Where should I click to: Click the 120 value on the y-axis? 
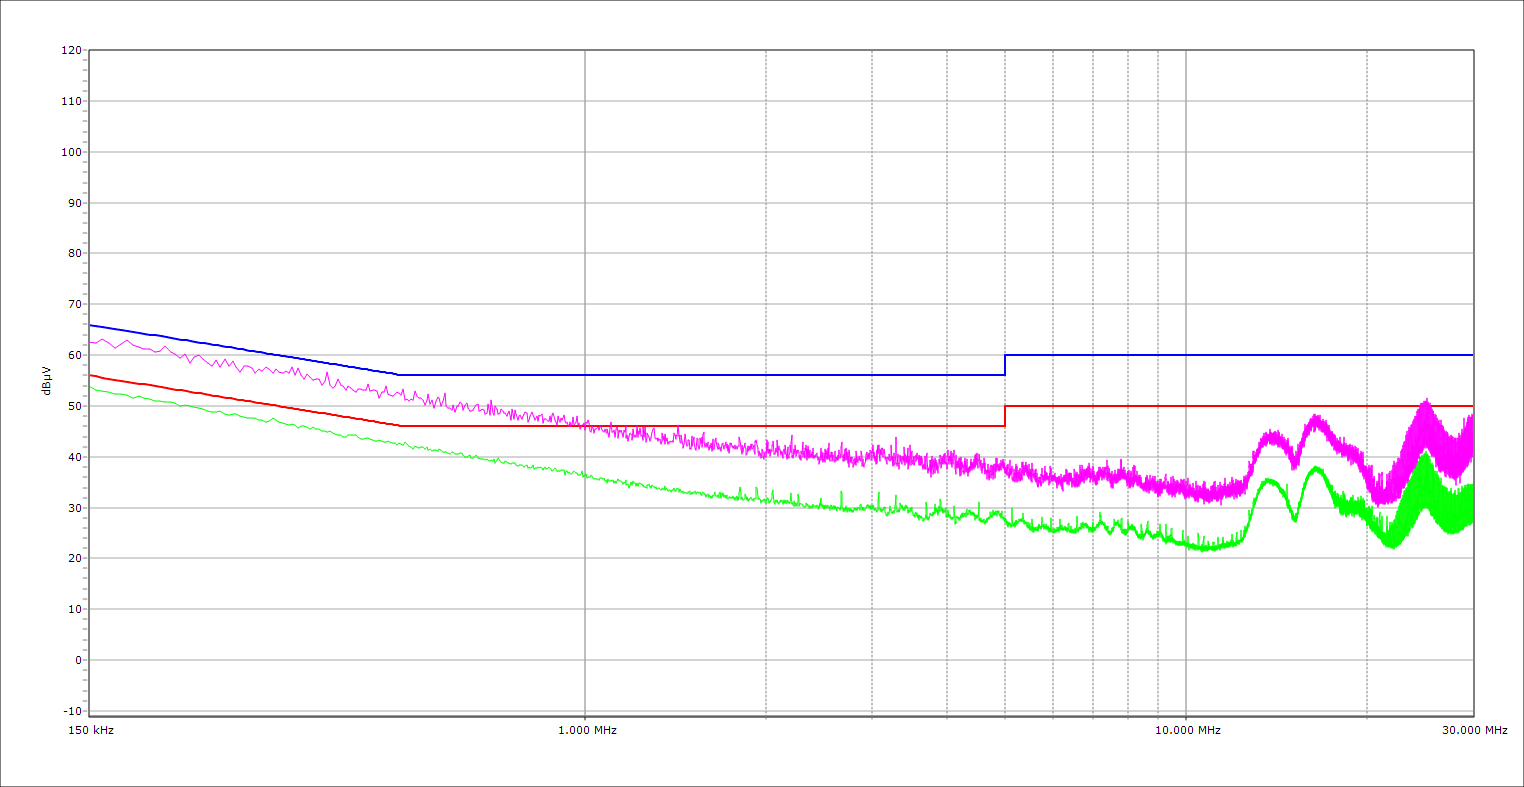click(71, 51)
